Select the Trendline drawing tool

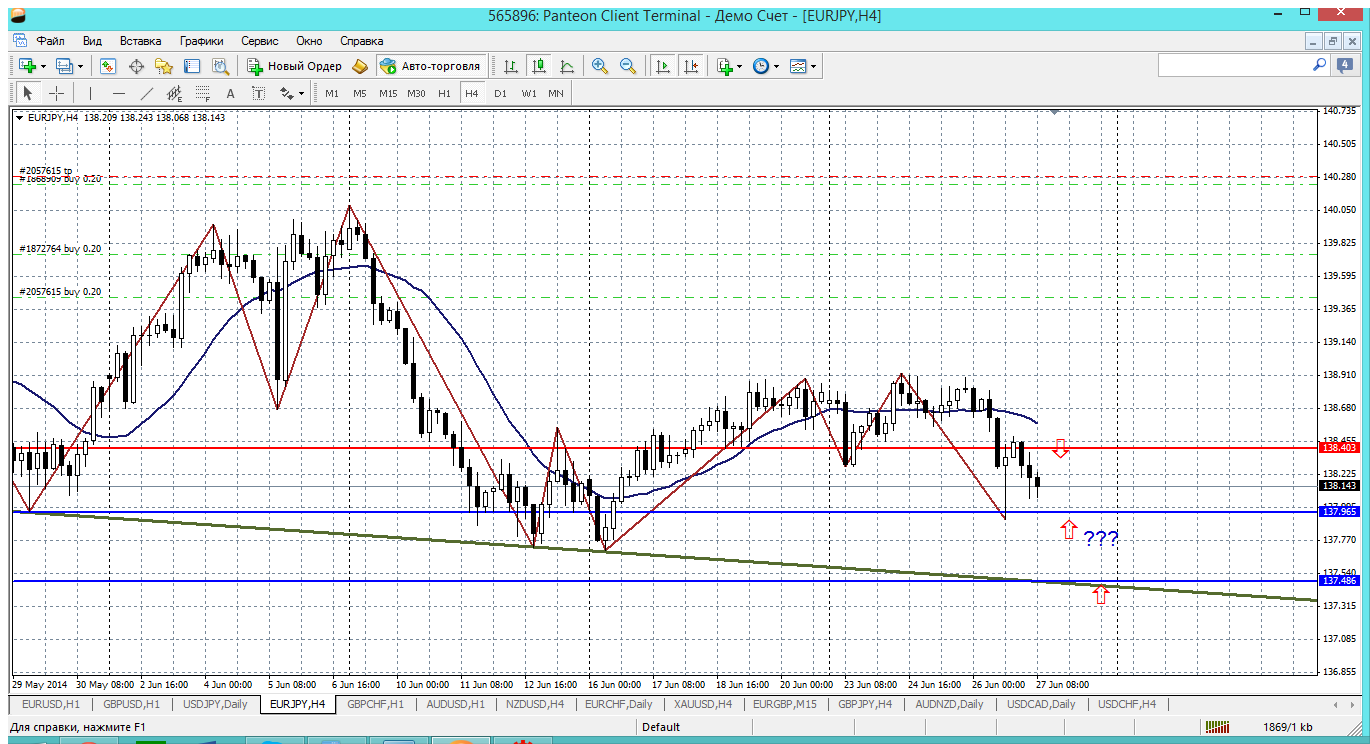(x=147, y=93)
